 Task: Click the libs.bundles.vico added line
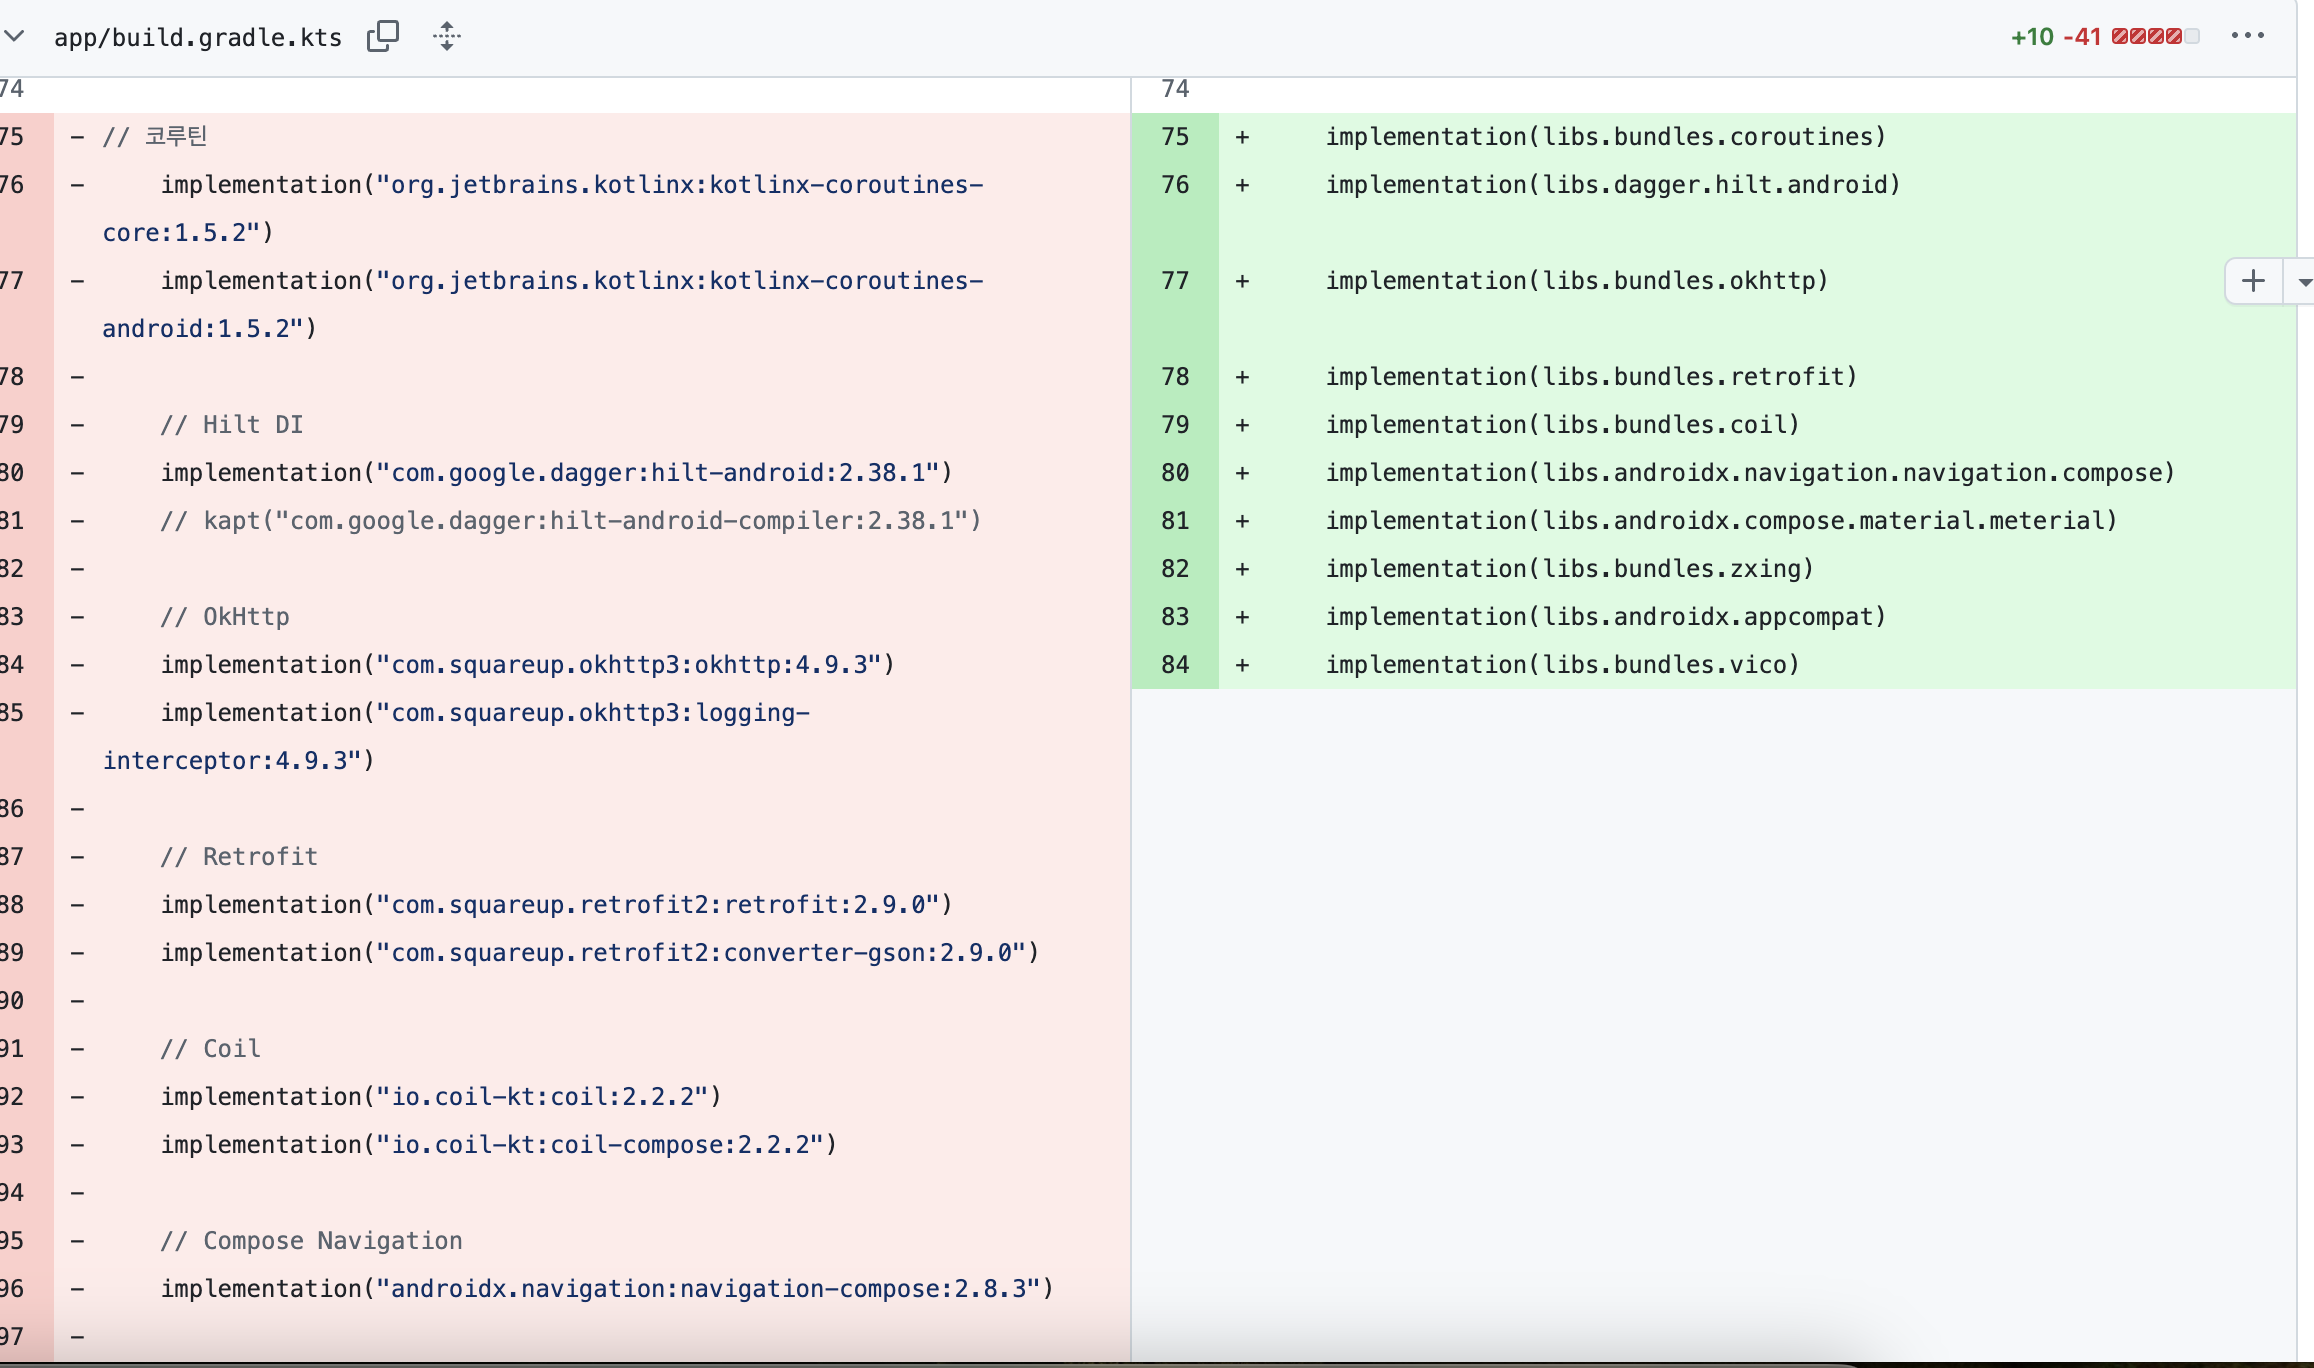click(1562, 665)
